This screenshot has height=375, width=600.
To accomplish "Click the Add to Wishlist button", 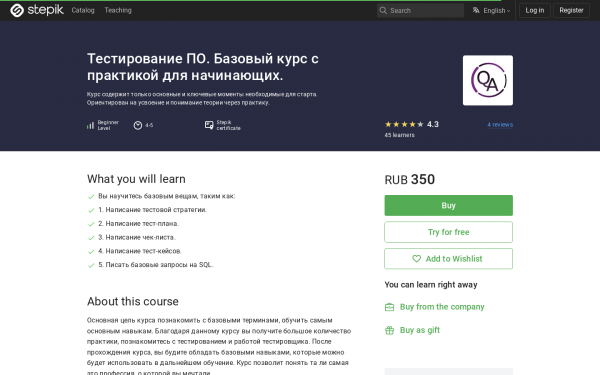I will (448, 259).
